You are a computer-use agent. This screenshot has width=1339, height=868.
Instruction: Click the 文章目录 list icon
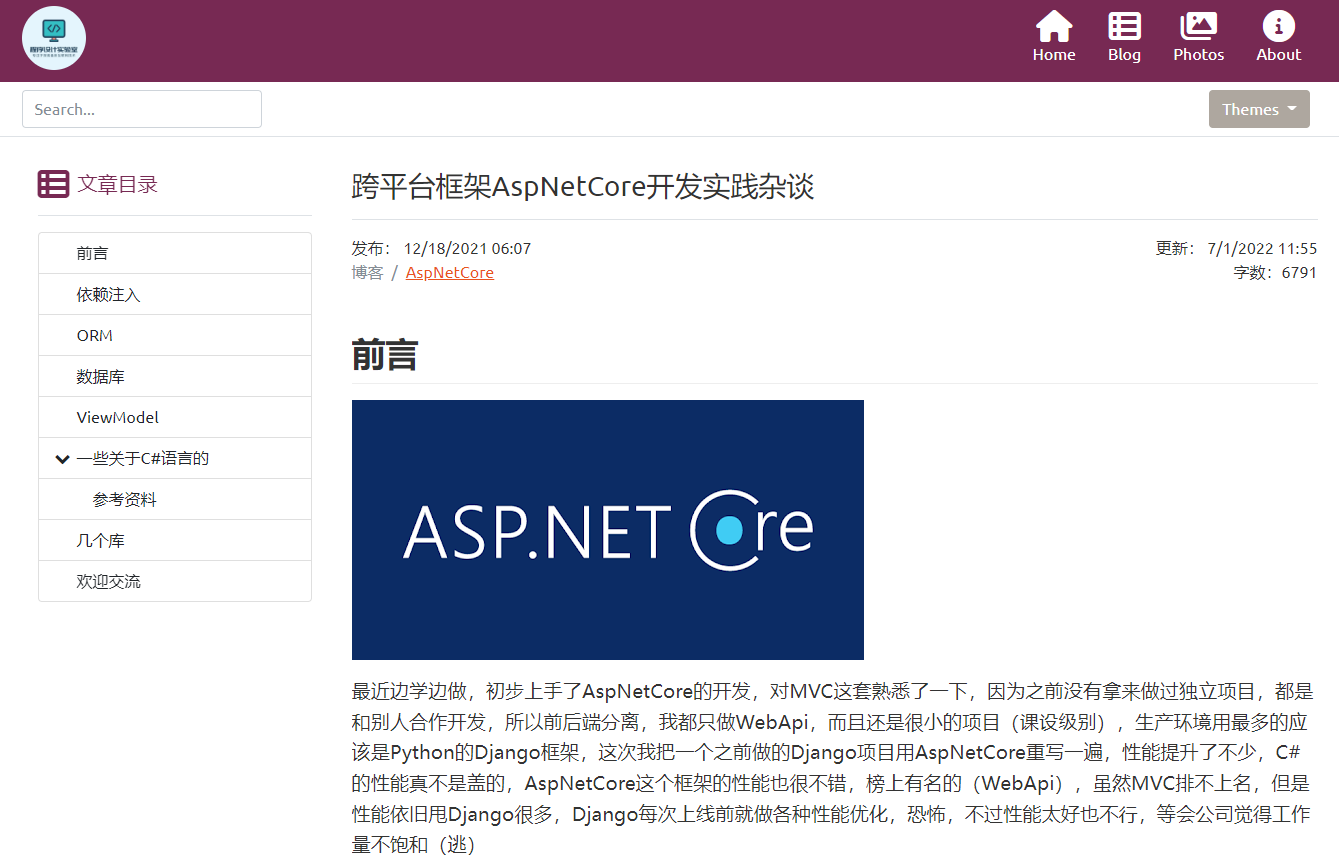click(x=53, y=184)
